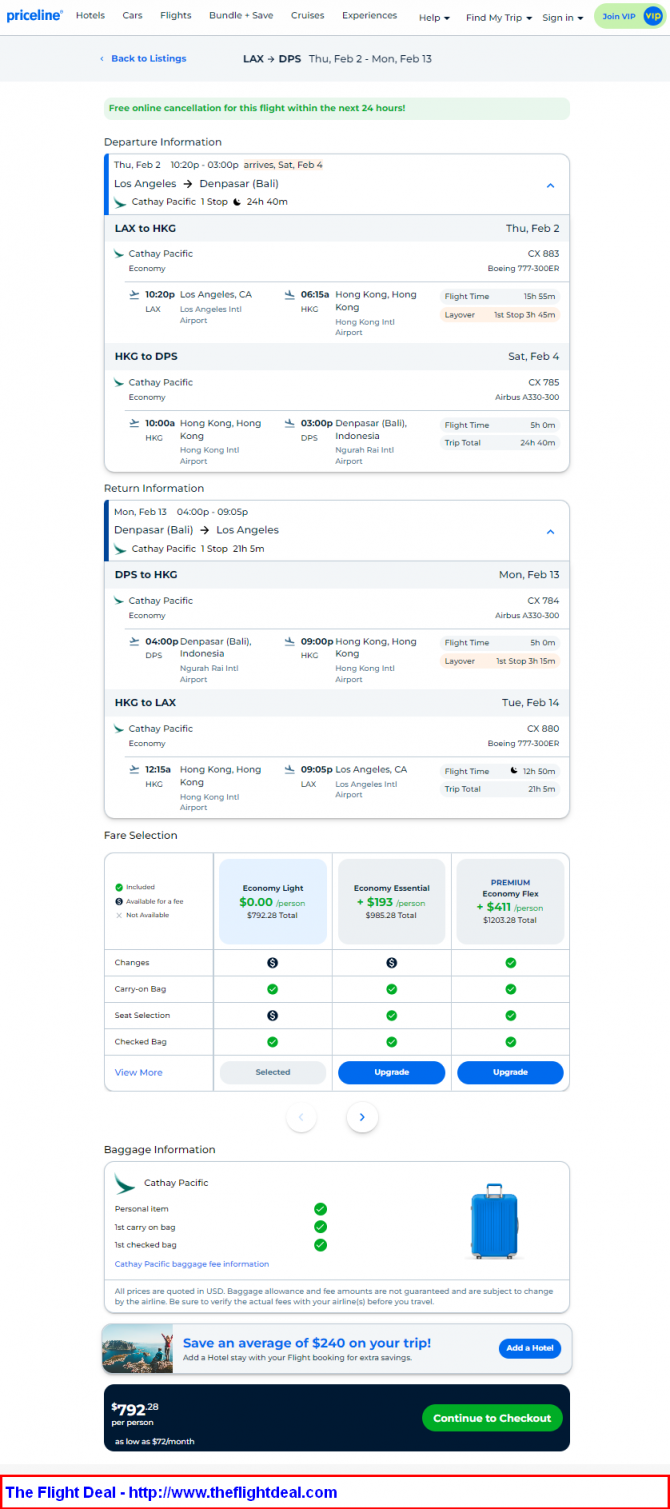670x1509 pixels.
Task: Click fee icon for Economy Essential Changes
Action: 391,963
